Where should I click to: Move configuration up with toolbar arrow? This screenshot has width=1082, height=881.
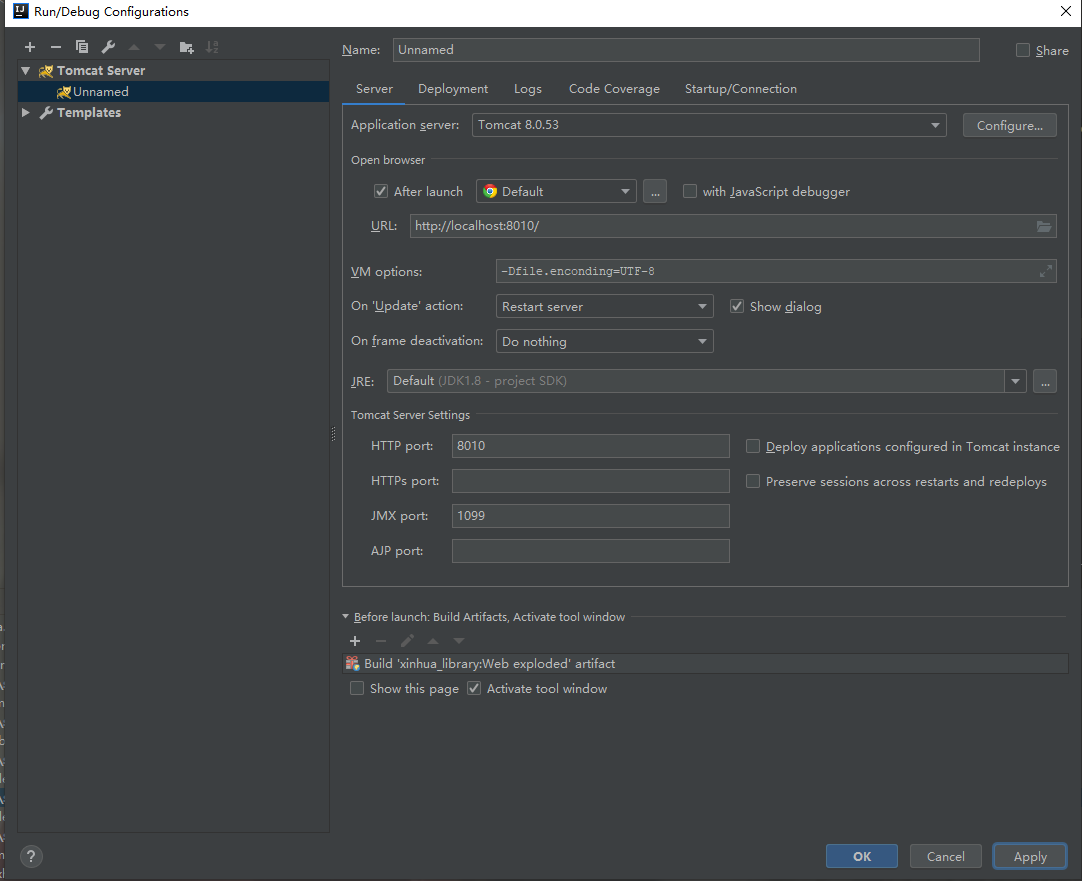134,47
